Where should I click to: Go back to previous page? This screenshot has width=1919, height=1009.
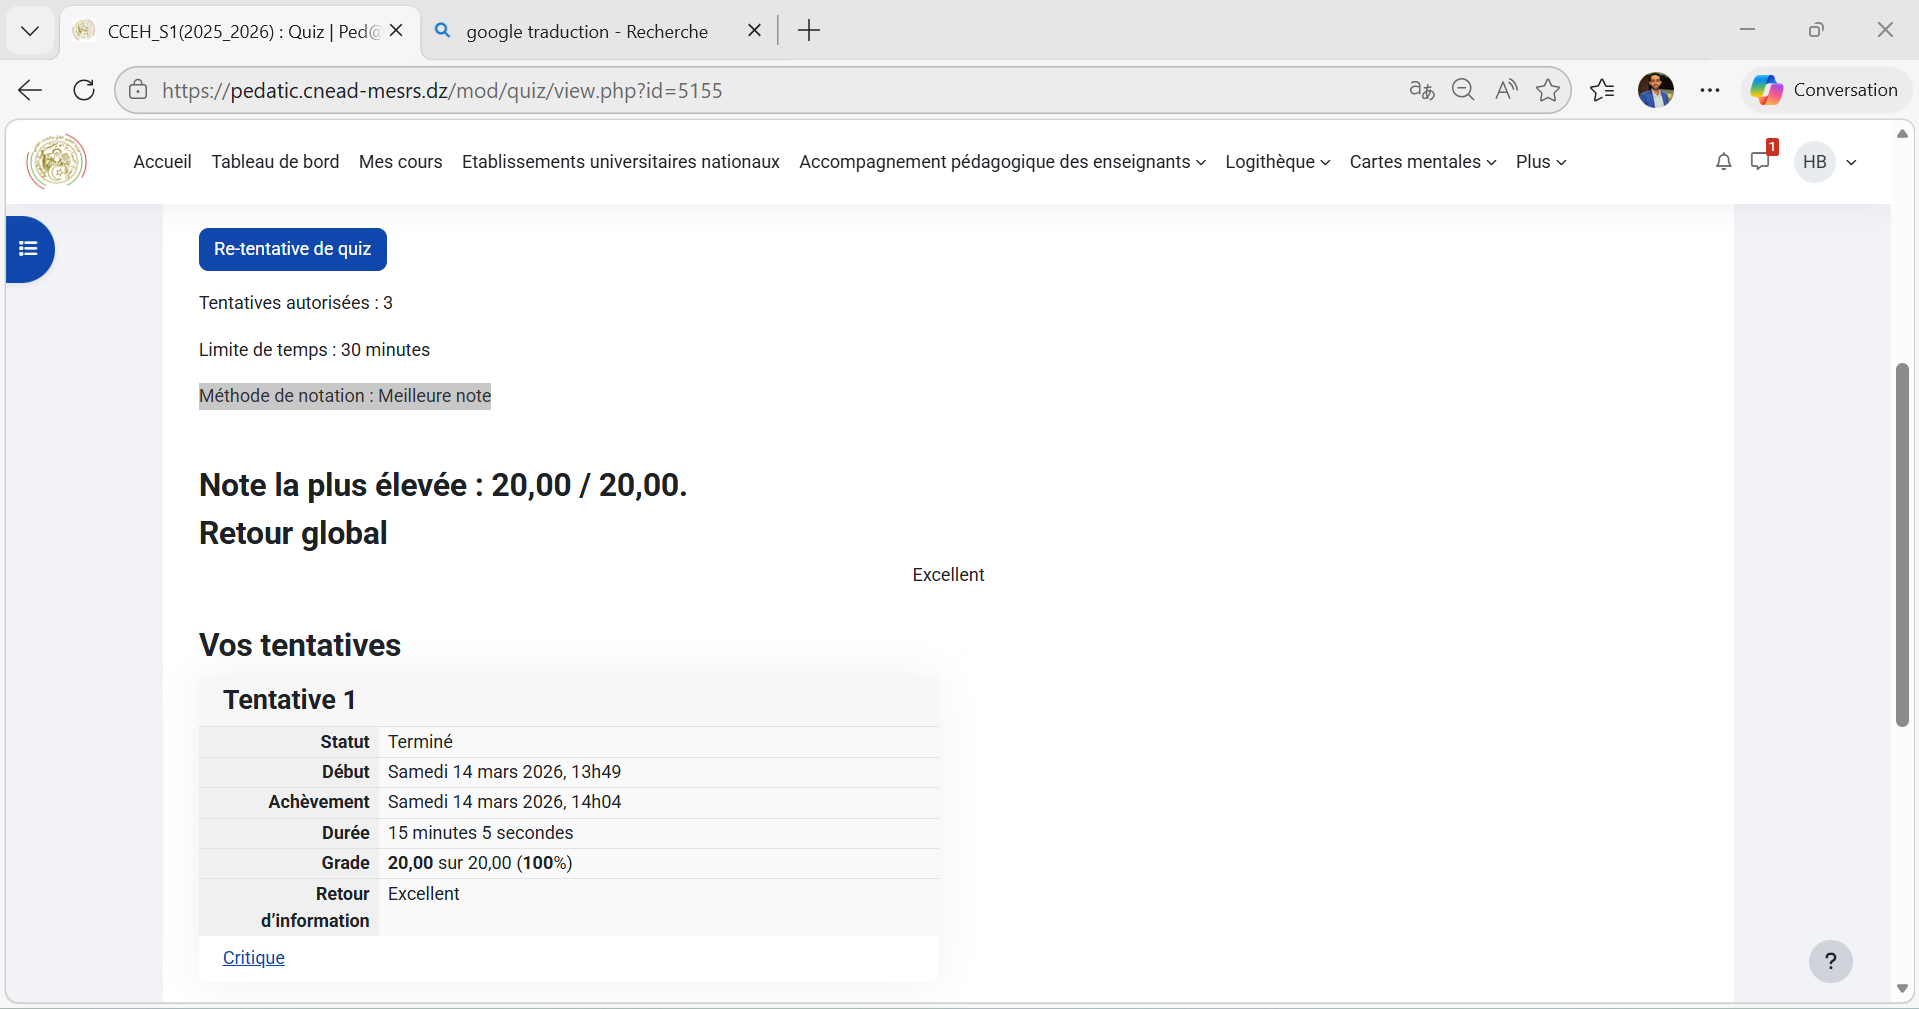click(30, 90)
